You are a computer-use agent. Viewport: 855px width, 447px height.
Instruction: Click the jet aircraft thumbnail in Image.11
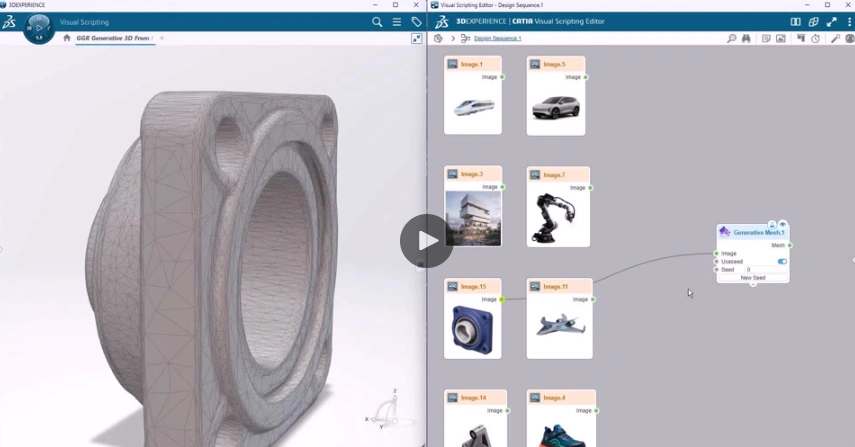pos(561,326)
